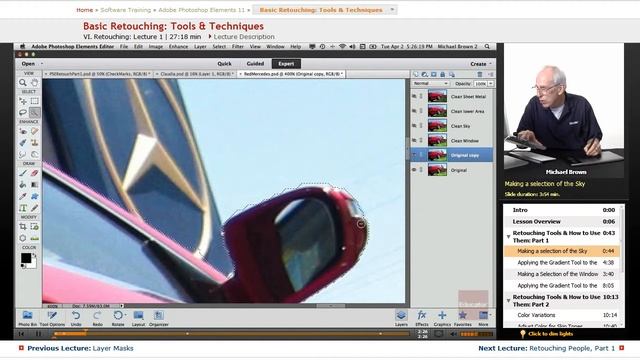Select the Crop tool
This screenshot has height=360, width=640.
pyautogui.click(x=23, y=226)
